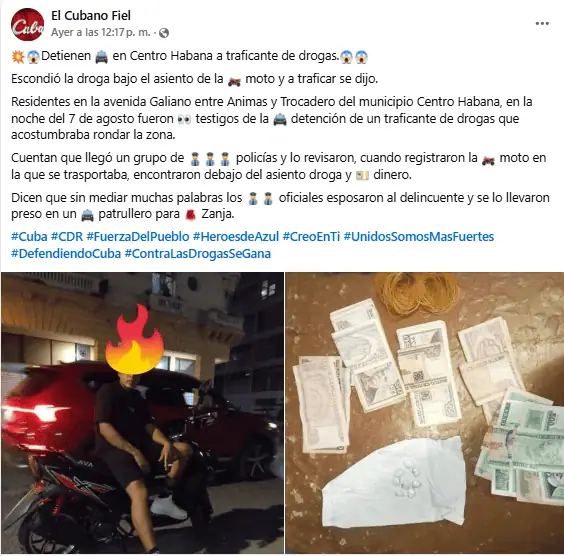Open the #CDR hashtag
564x556 pixels.
click(x=67, y=237)
